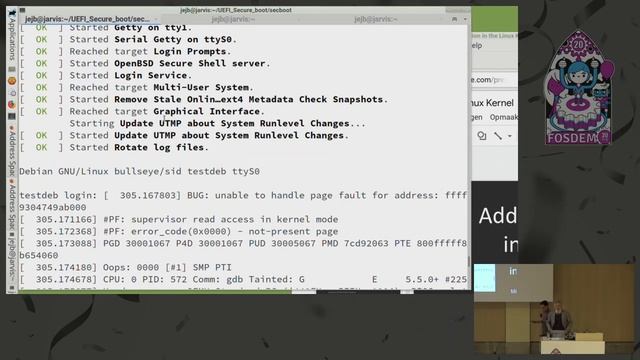The image size is (640, 360).
Task: Click the new tab icon in terminal tab bar
Action: pyautogui.click(x=454, y=19)
